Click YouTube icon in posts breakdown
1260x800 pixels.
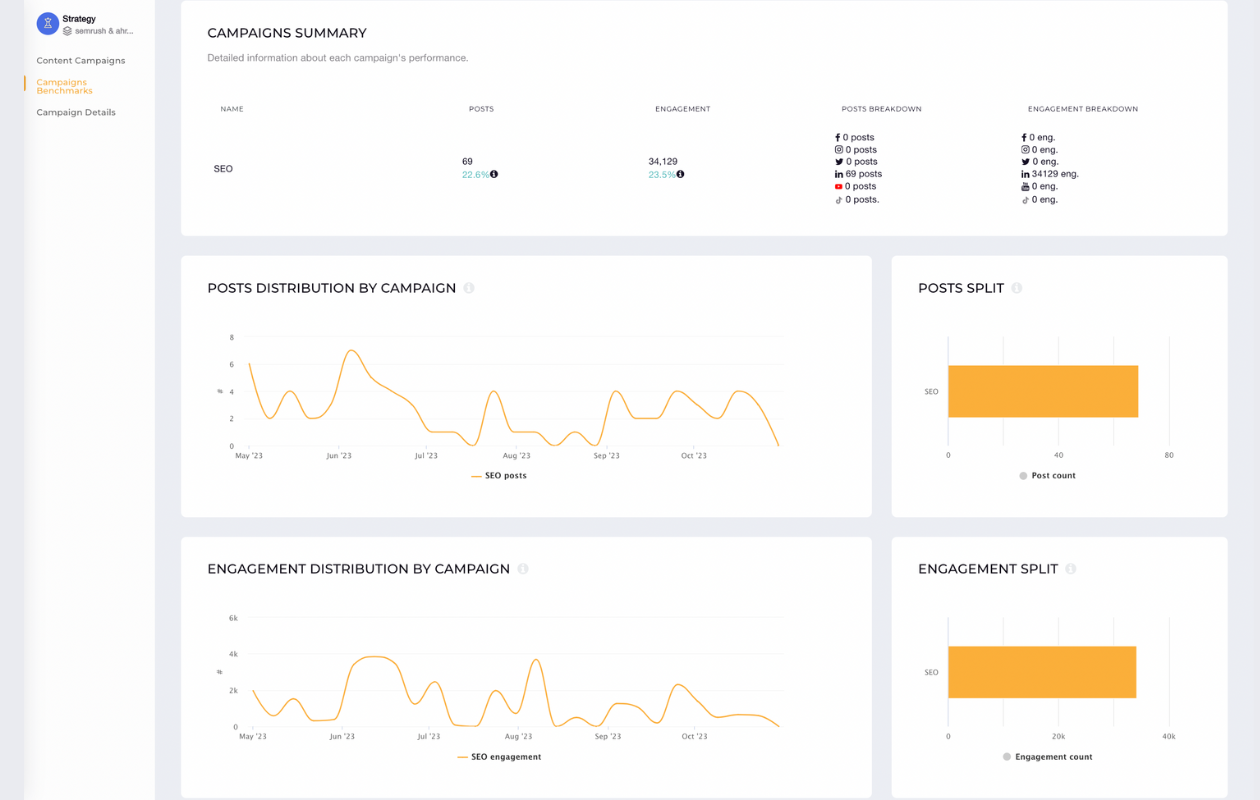coord(839,186)
